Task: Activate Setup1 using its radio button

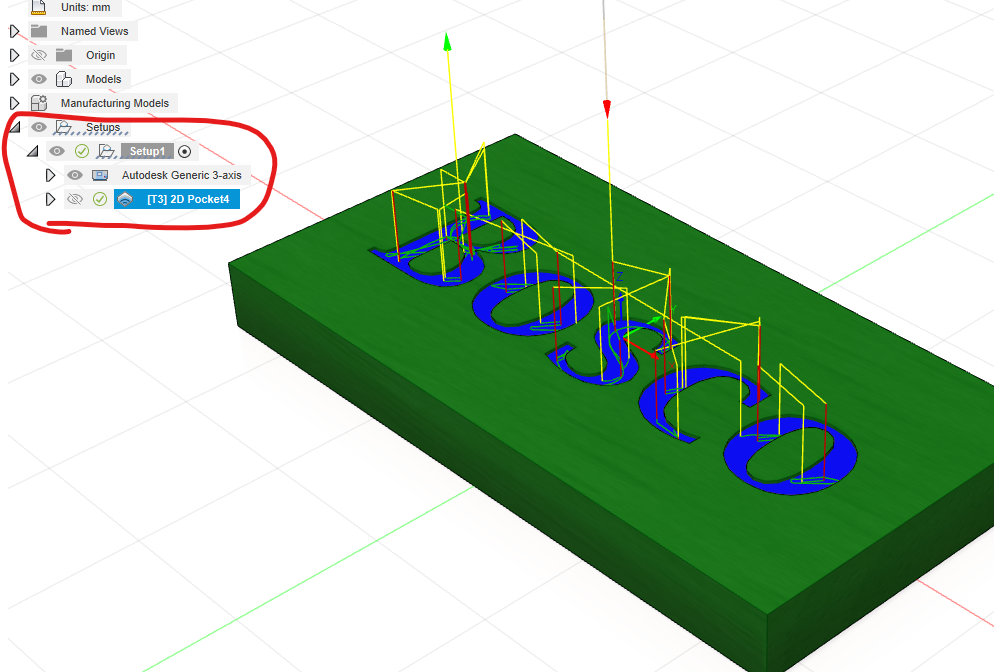Action: 184,151
